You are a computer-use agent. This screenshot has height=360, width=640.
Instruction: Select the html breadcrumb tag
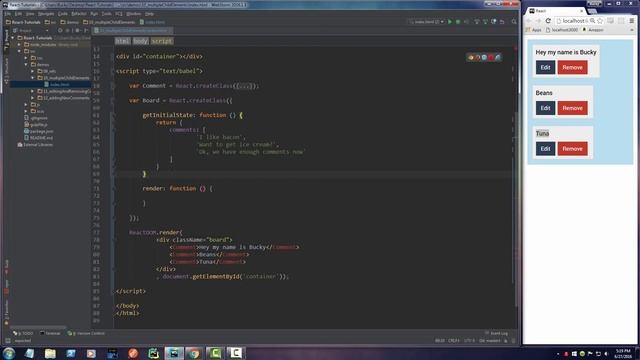pyautogui.click(x=122, y=41)
